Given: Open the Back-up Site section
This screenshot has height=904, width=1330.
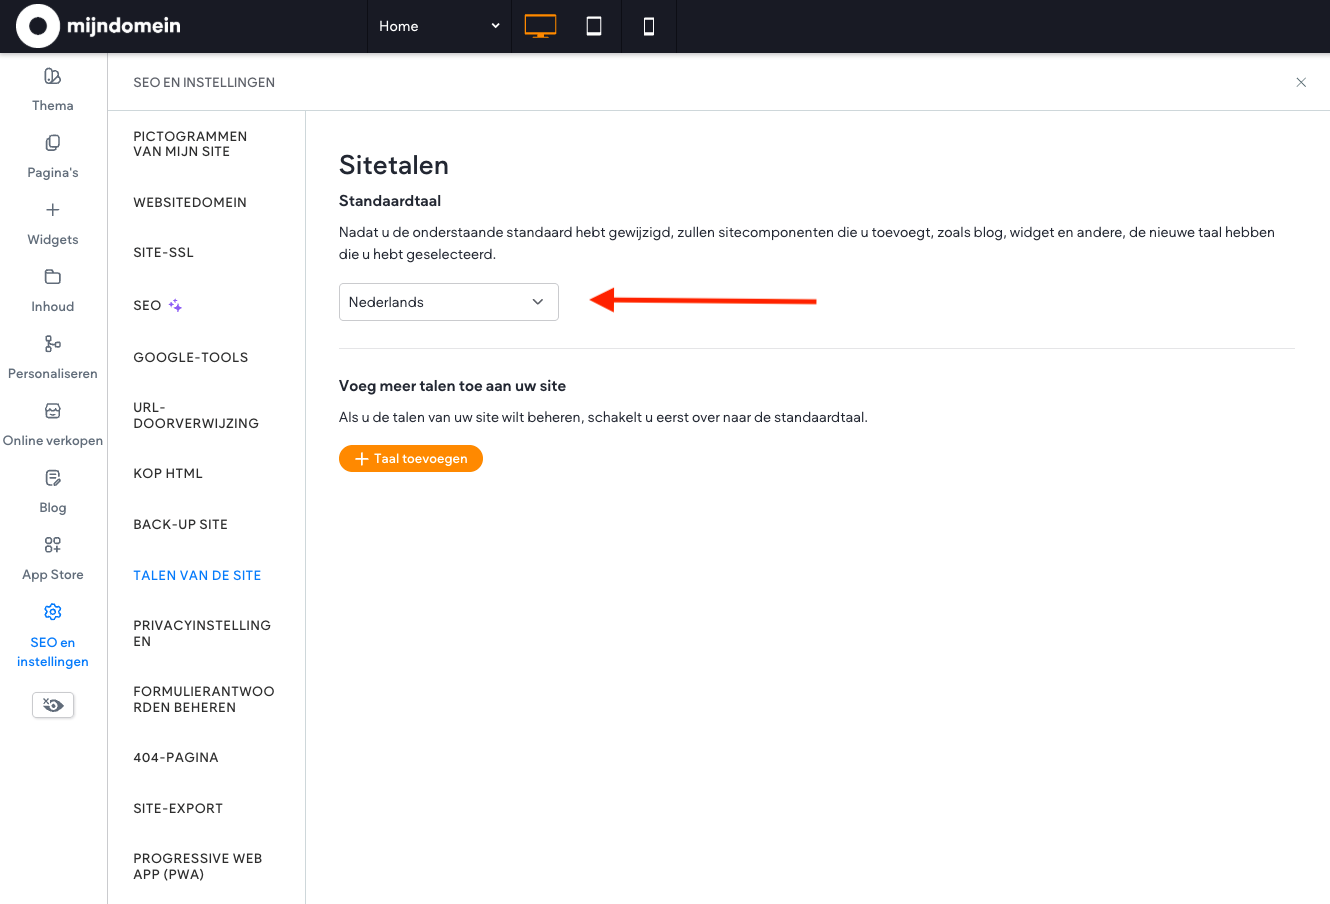Looking at the screenshot, I should point(180,524).
